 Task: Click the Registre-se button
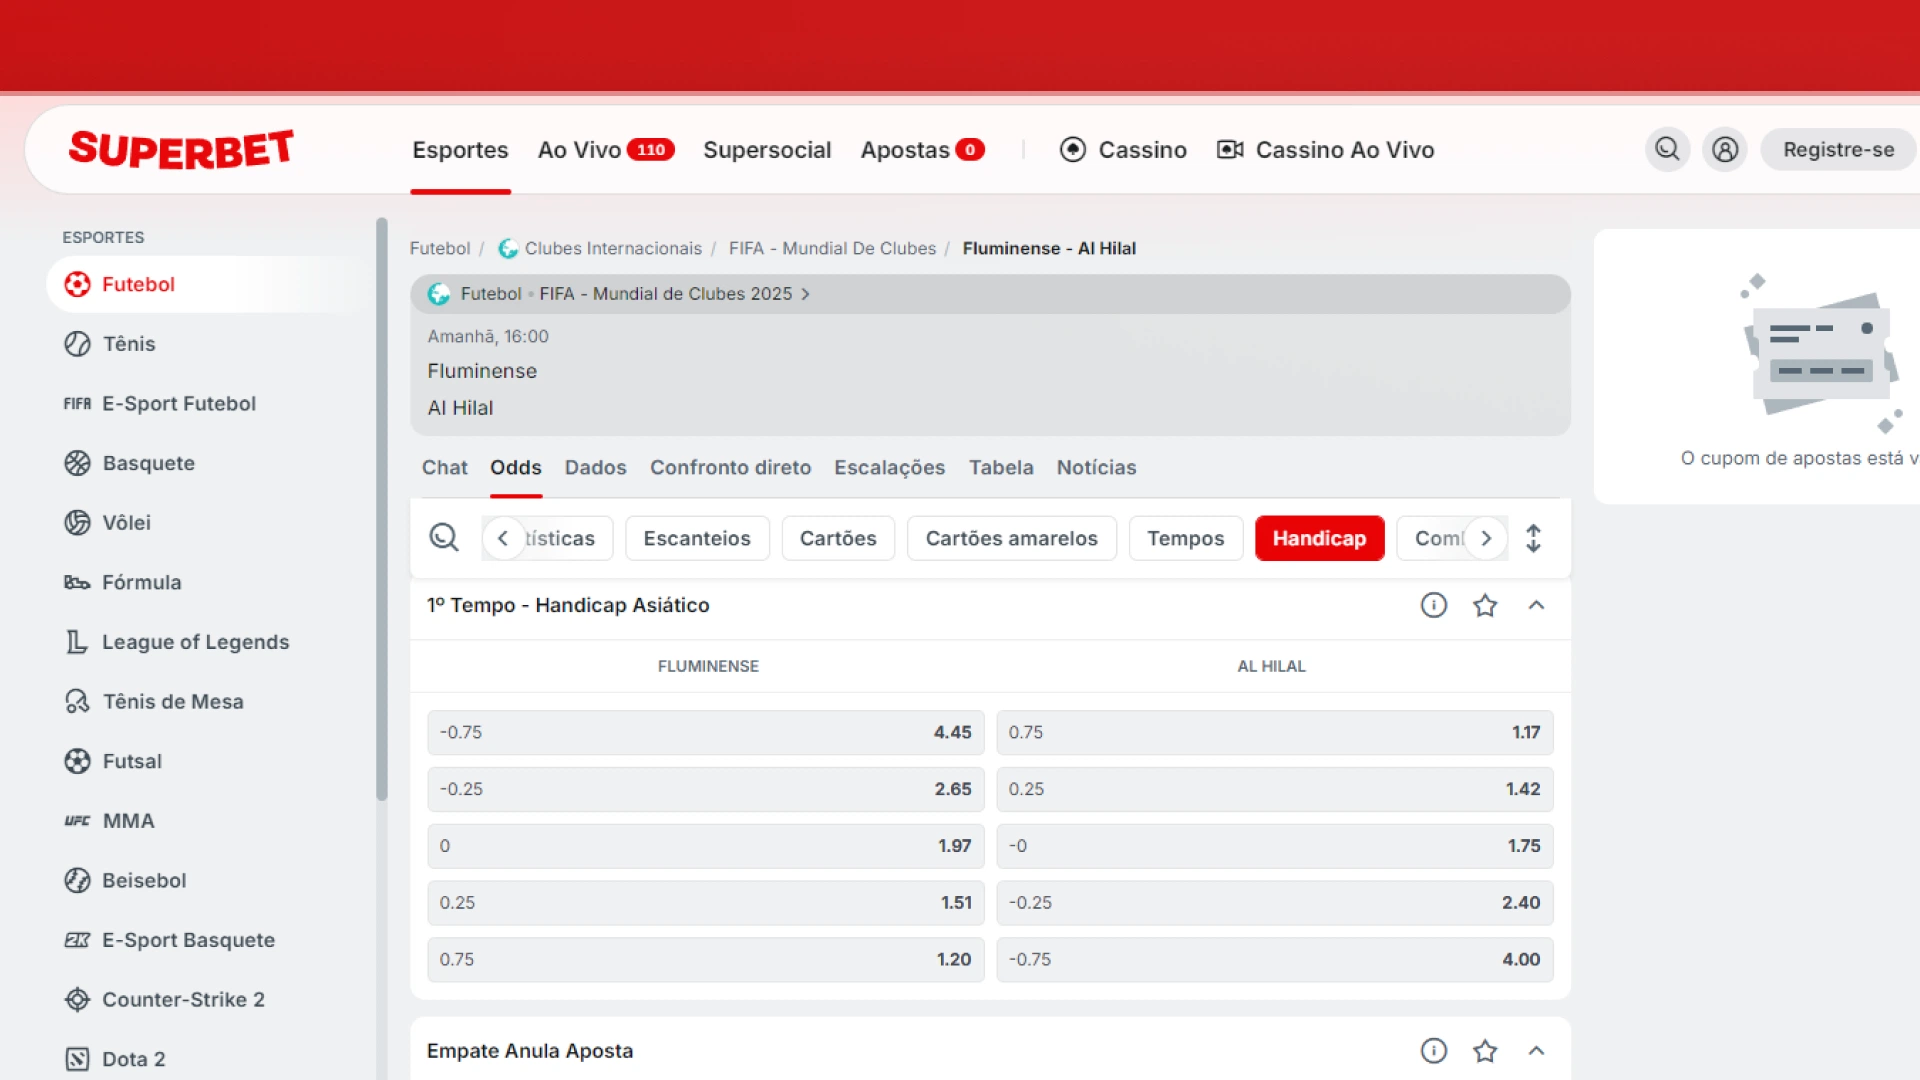(1838, 149)
